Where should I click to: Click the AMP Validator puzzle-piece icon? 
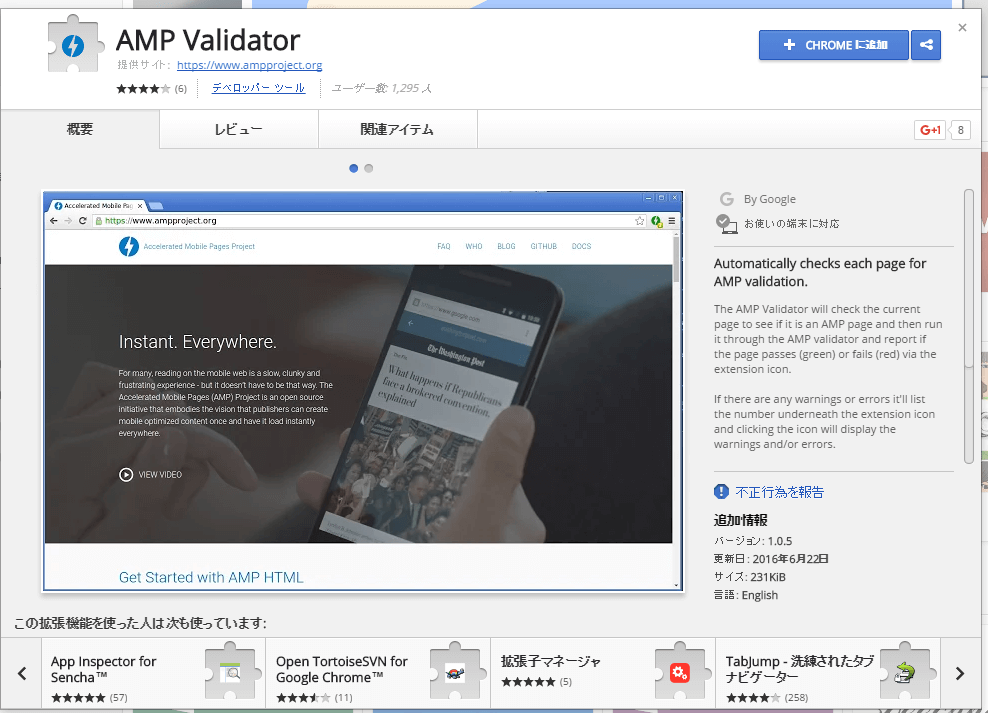(75, 46)
